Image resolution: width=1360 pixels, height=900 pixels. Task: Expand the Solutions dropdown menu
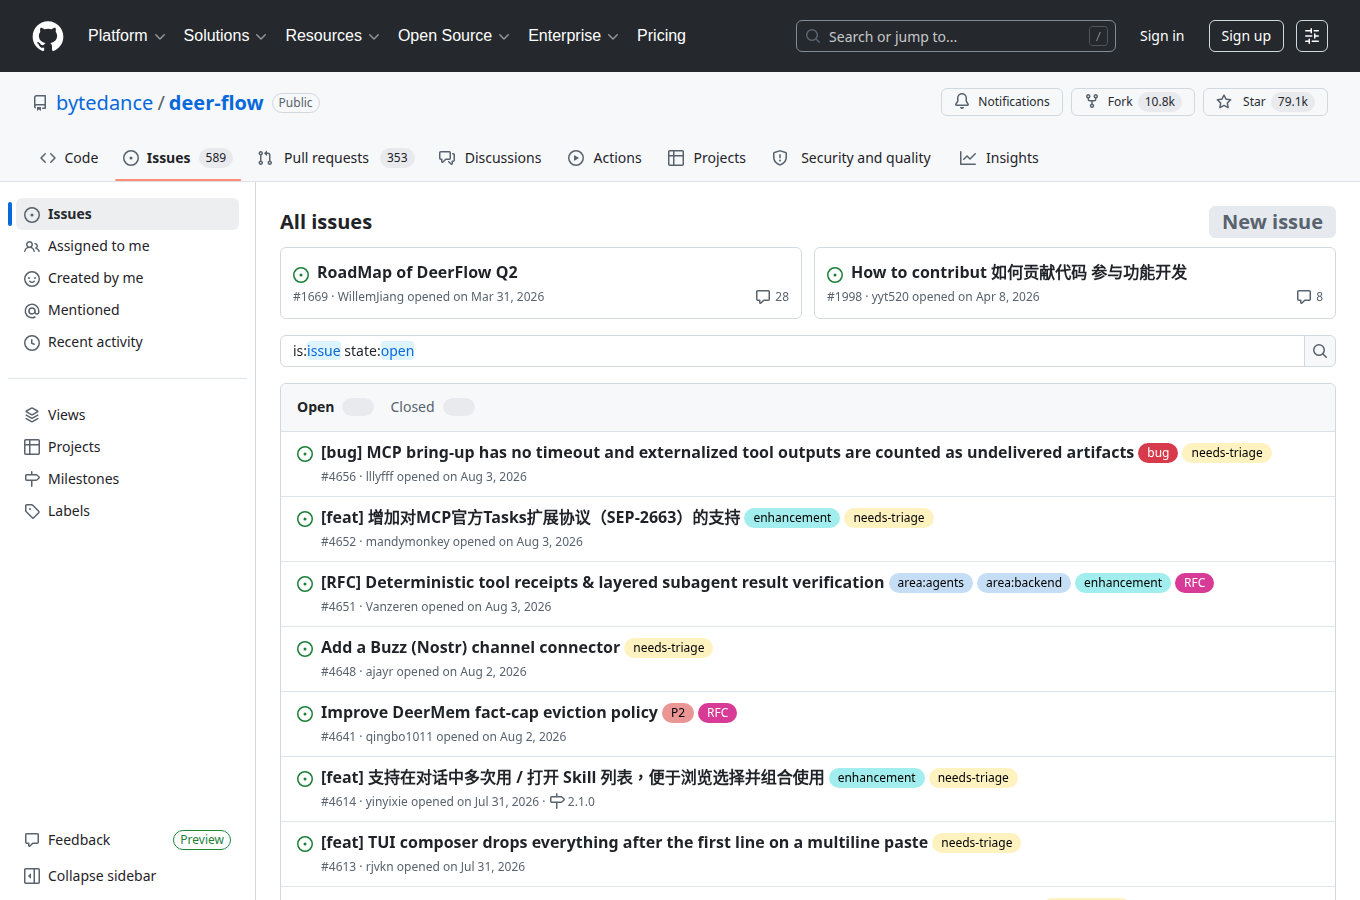point(225,36)
